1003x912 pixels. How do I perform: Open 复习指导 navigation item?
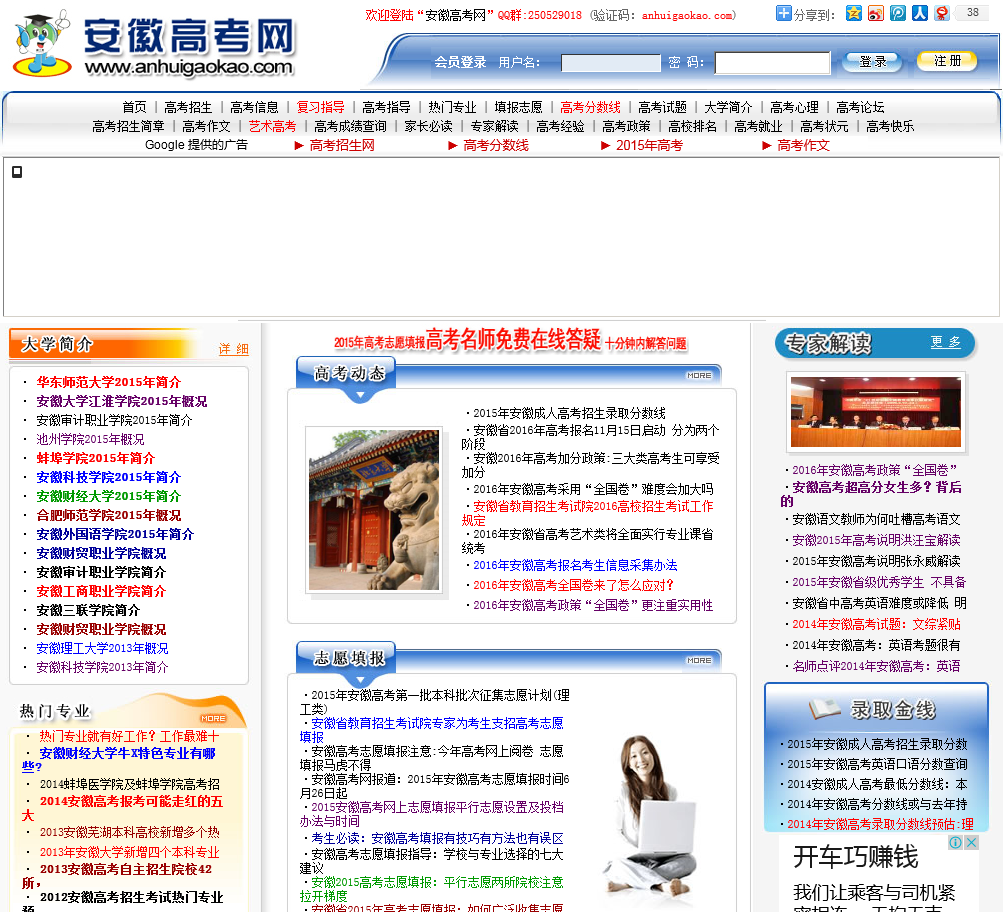click(320, 107)
